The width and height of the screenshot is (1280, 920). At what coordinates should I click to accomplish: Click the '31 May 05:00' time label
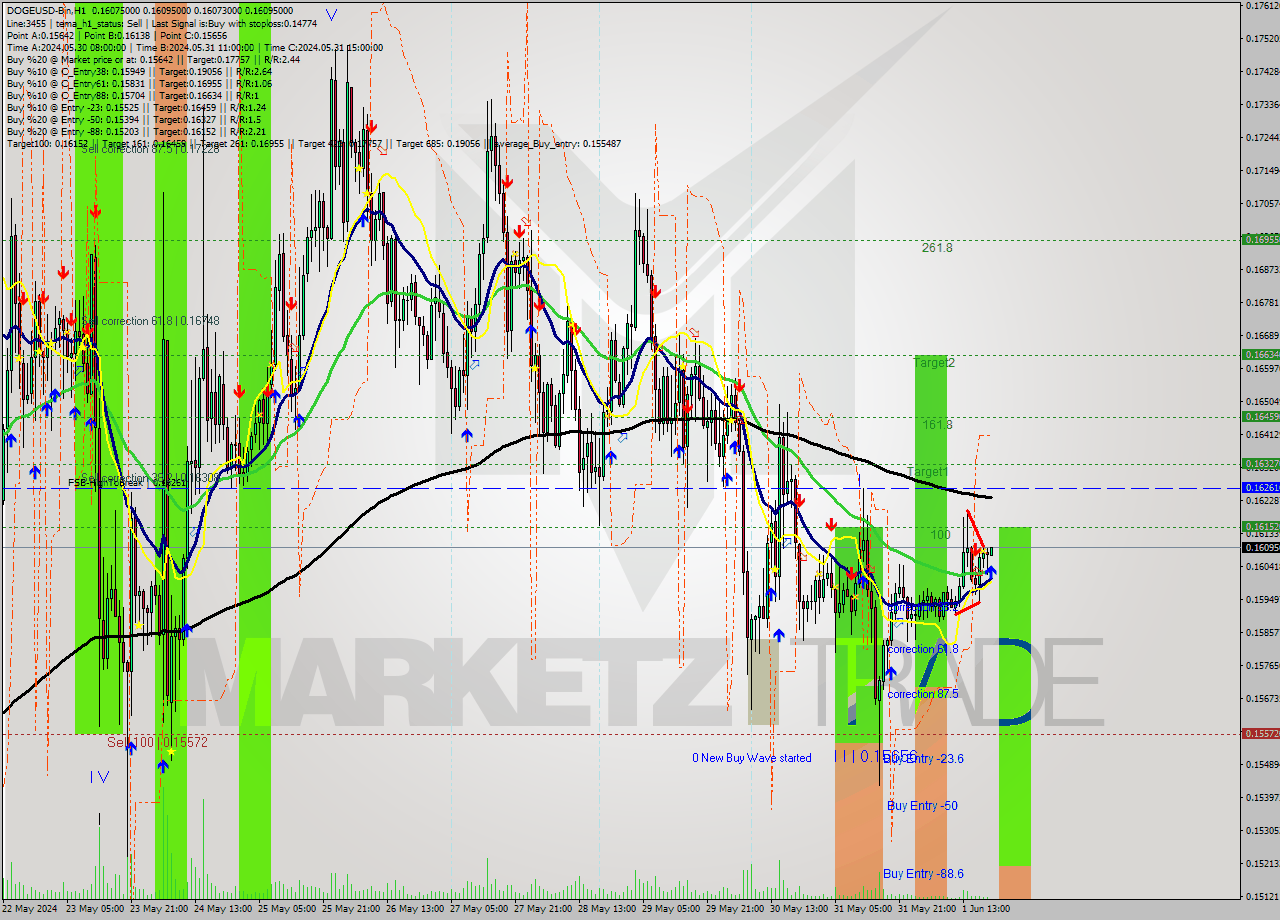point(863,909)
